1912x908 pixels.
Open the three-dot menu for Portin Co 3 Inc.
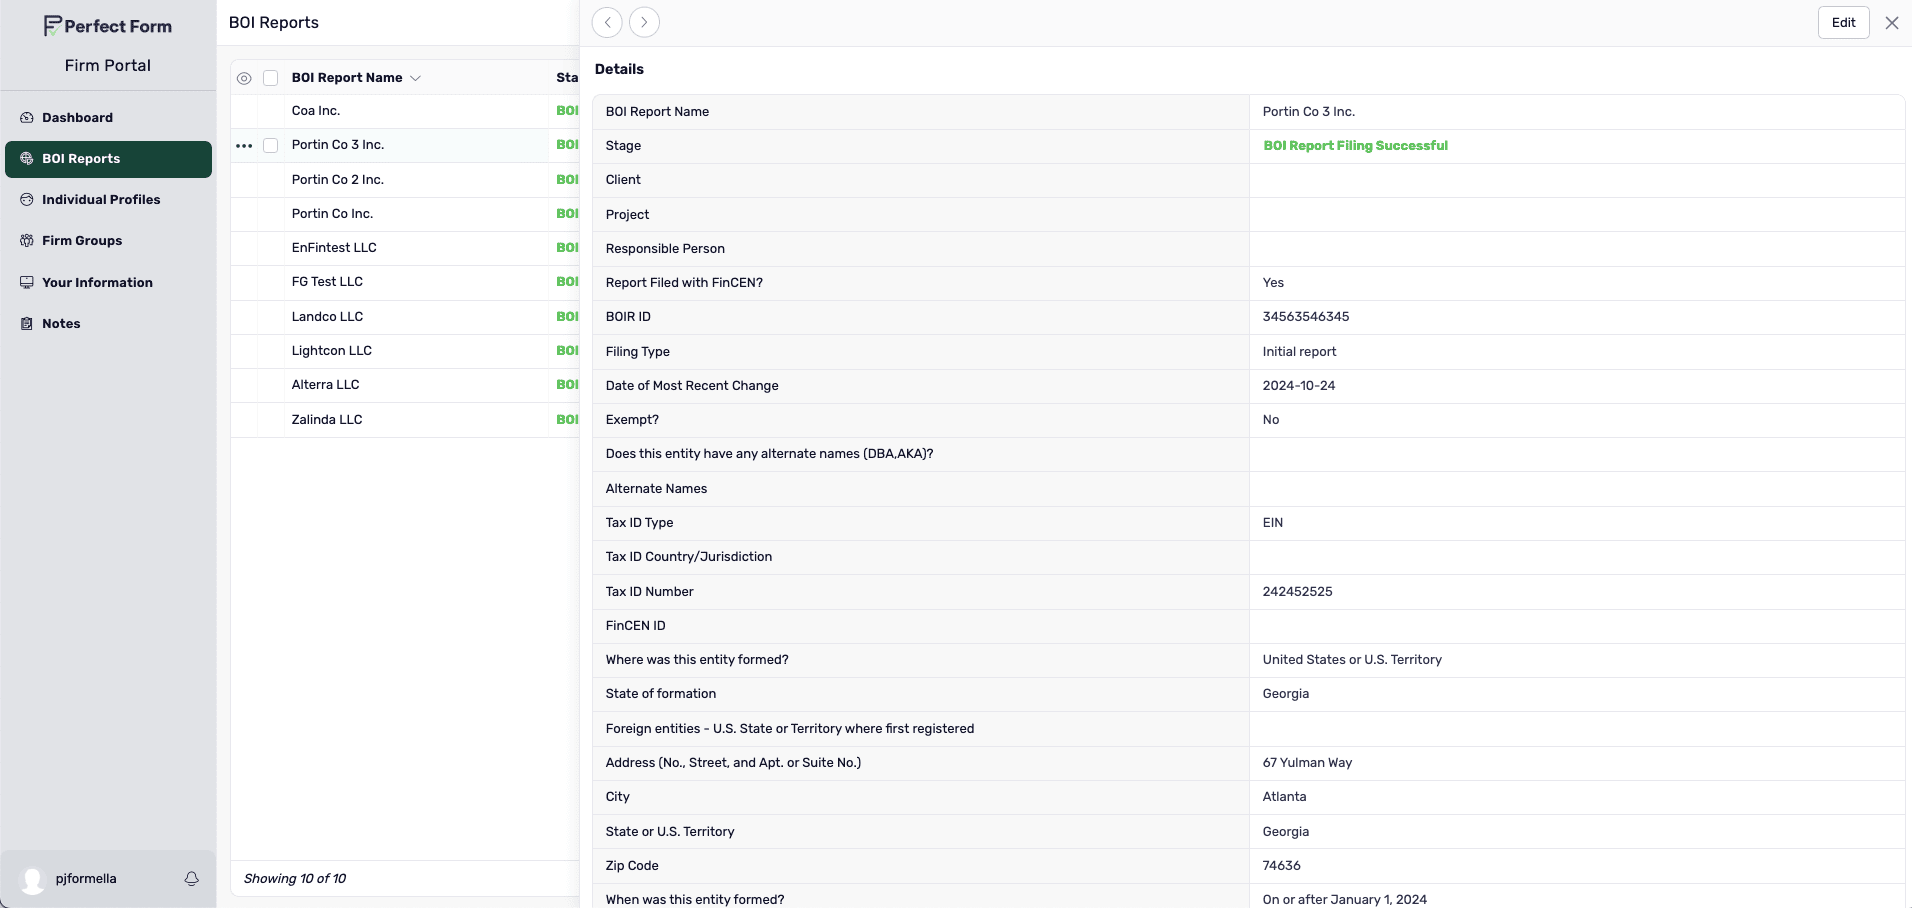point(244,146)
